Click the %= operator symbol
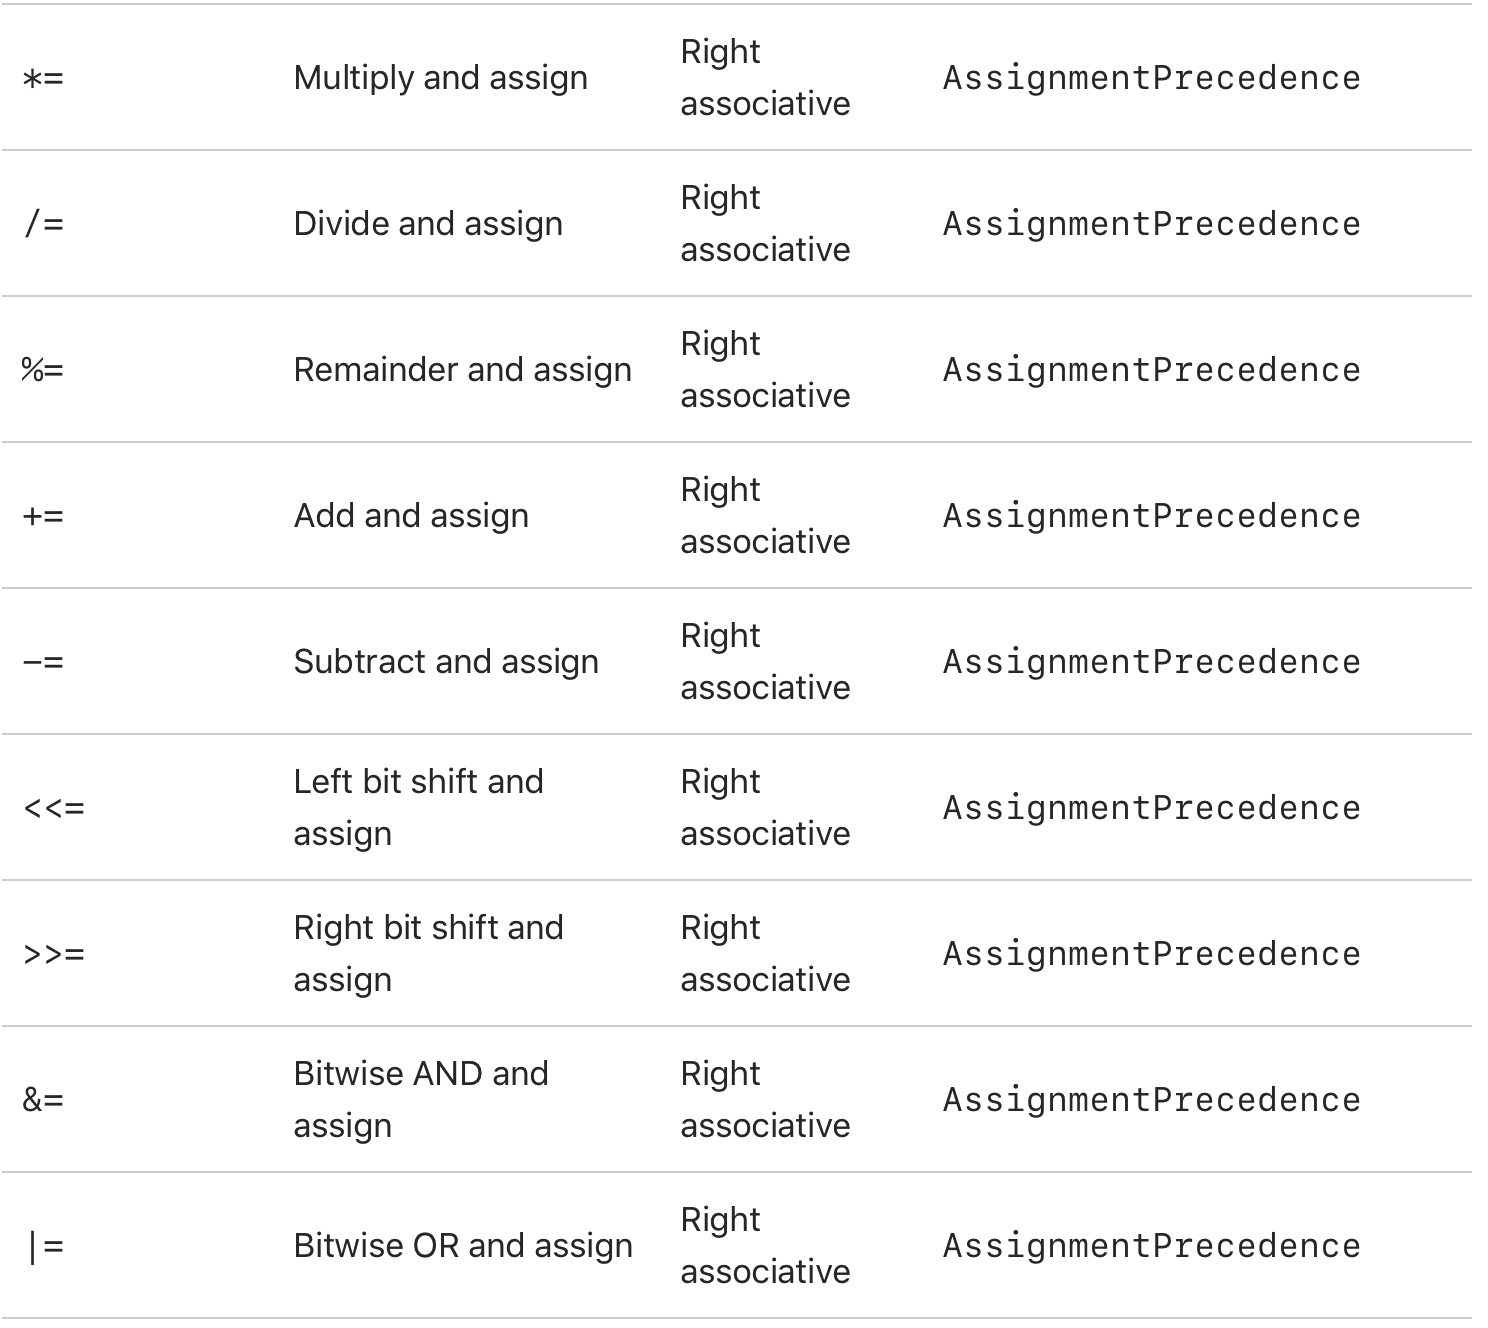This screenshot has height=1328, width=1488. click(43, 370)
